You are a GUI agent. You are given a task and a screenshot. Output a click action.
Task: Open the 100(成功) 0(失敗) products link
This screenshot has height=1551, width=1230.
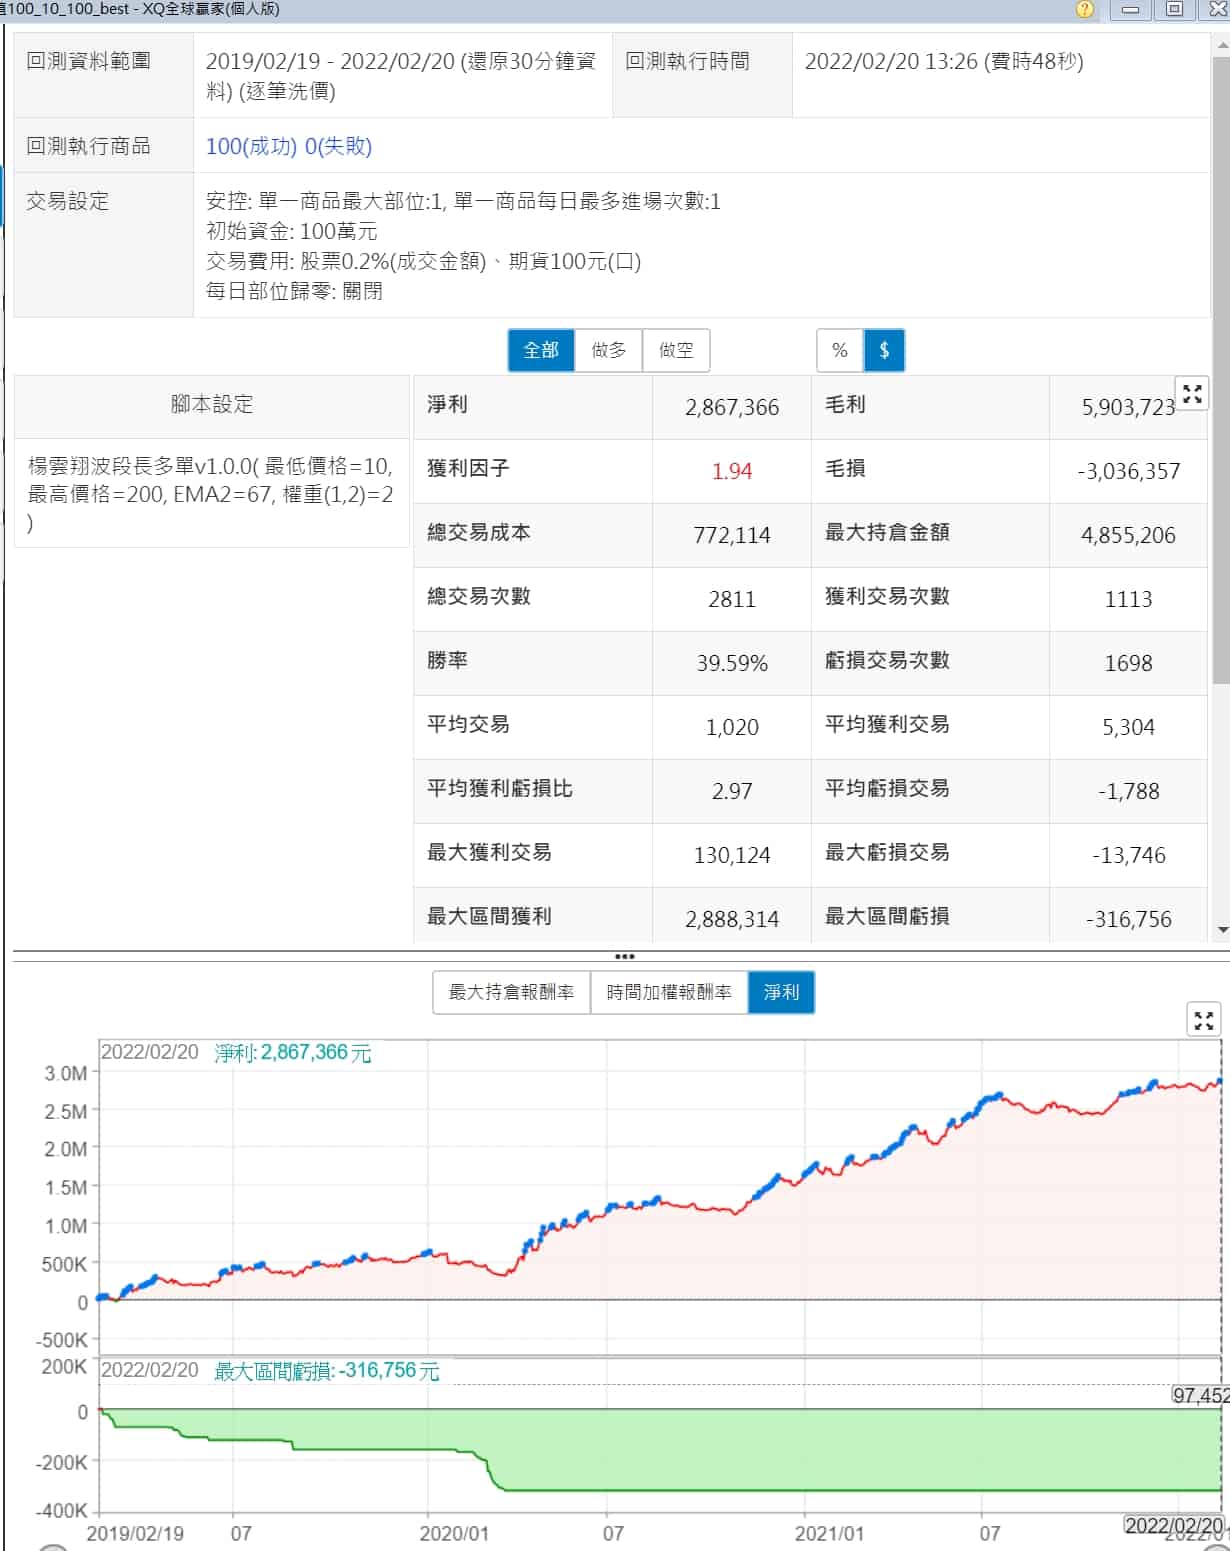288,146
